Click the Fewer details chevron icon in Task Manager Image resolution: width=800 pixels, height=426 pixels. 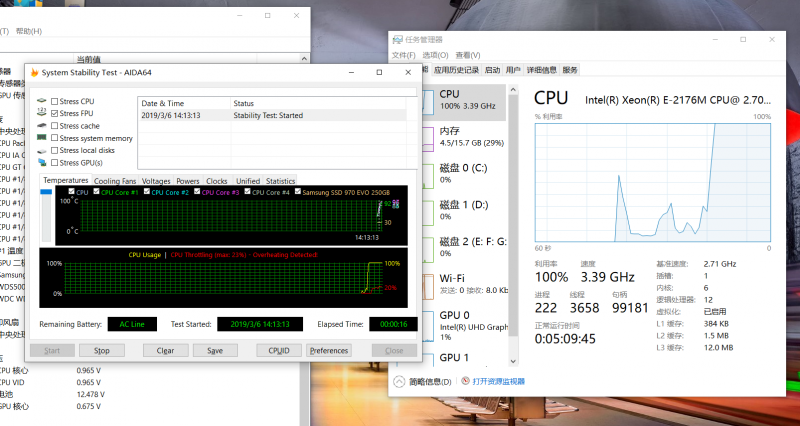click(399, 381)
